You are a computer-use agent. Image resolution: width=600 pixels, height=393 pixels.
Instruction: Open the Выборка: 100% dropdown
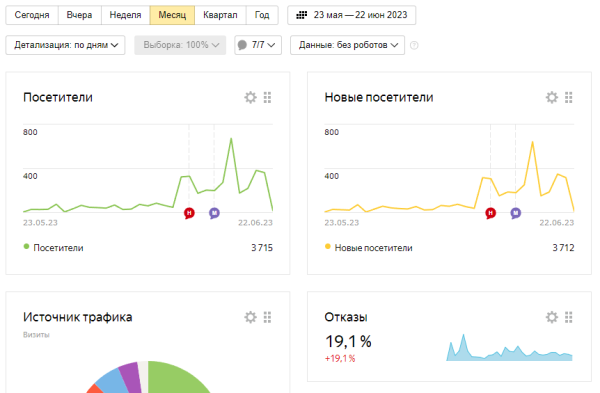pos(180,45)
